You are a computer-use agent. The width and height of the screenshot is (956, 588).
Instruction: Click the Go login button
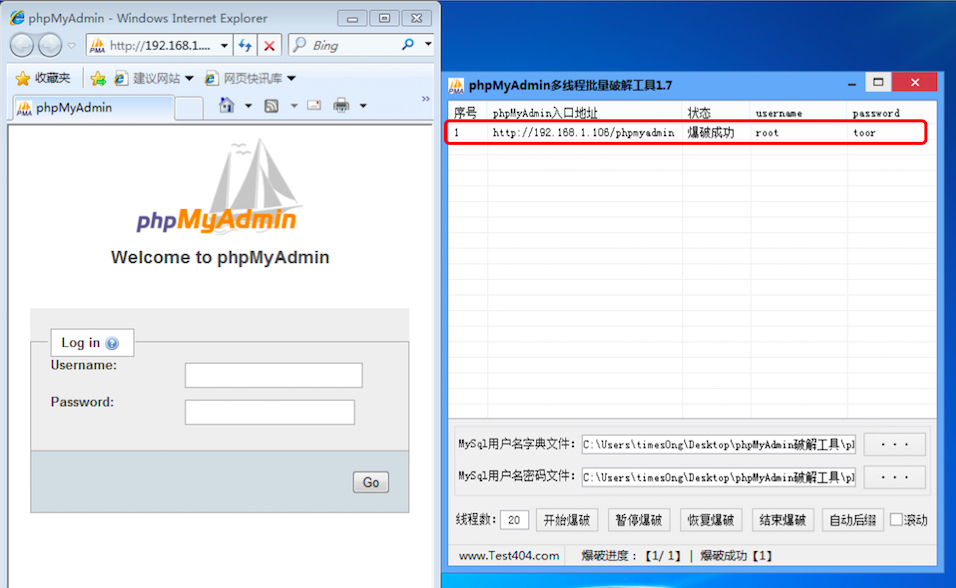click(x=371, y=482)
